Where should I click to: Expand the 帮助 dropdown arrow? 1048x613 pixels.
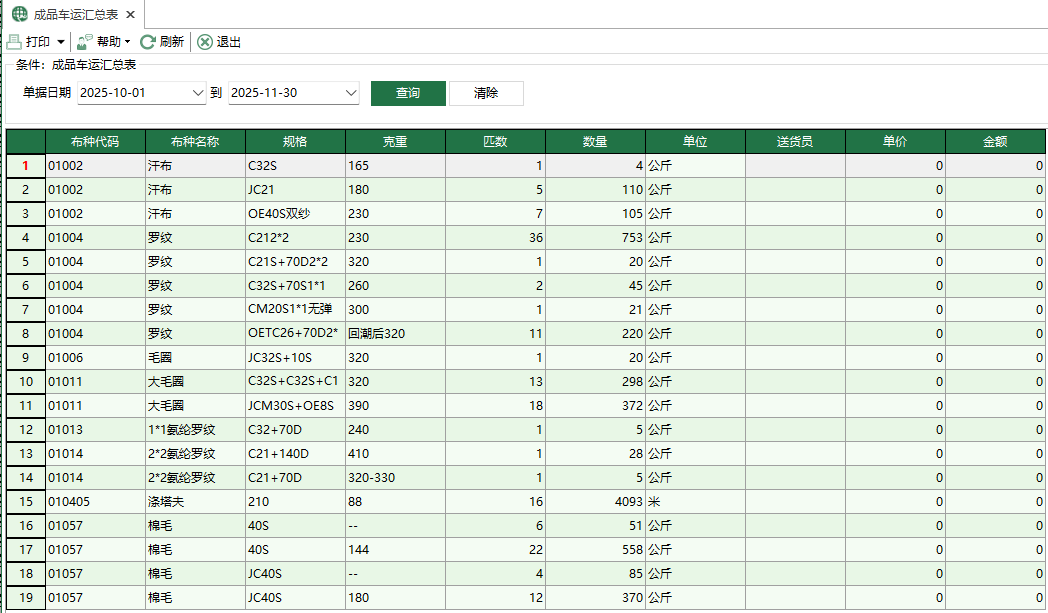(x=128, y=42)
